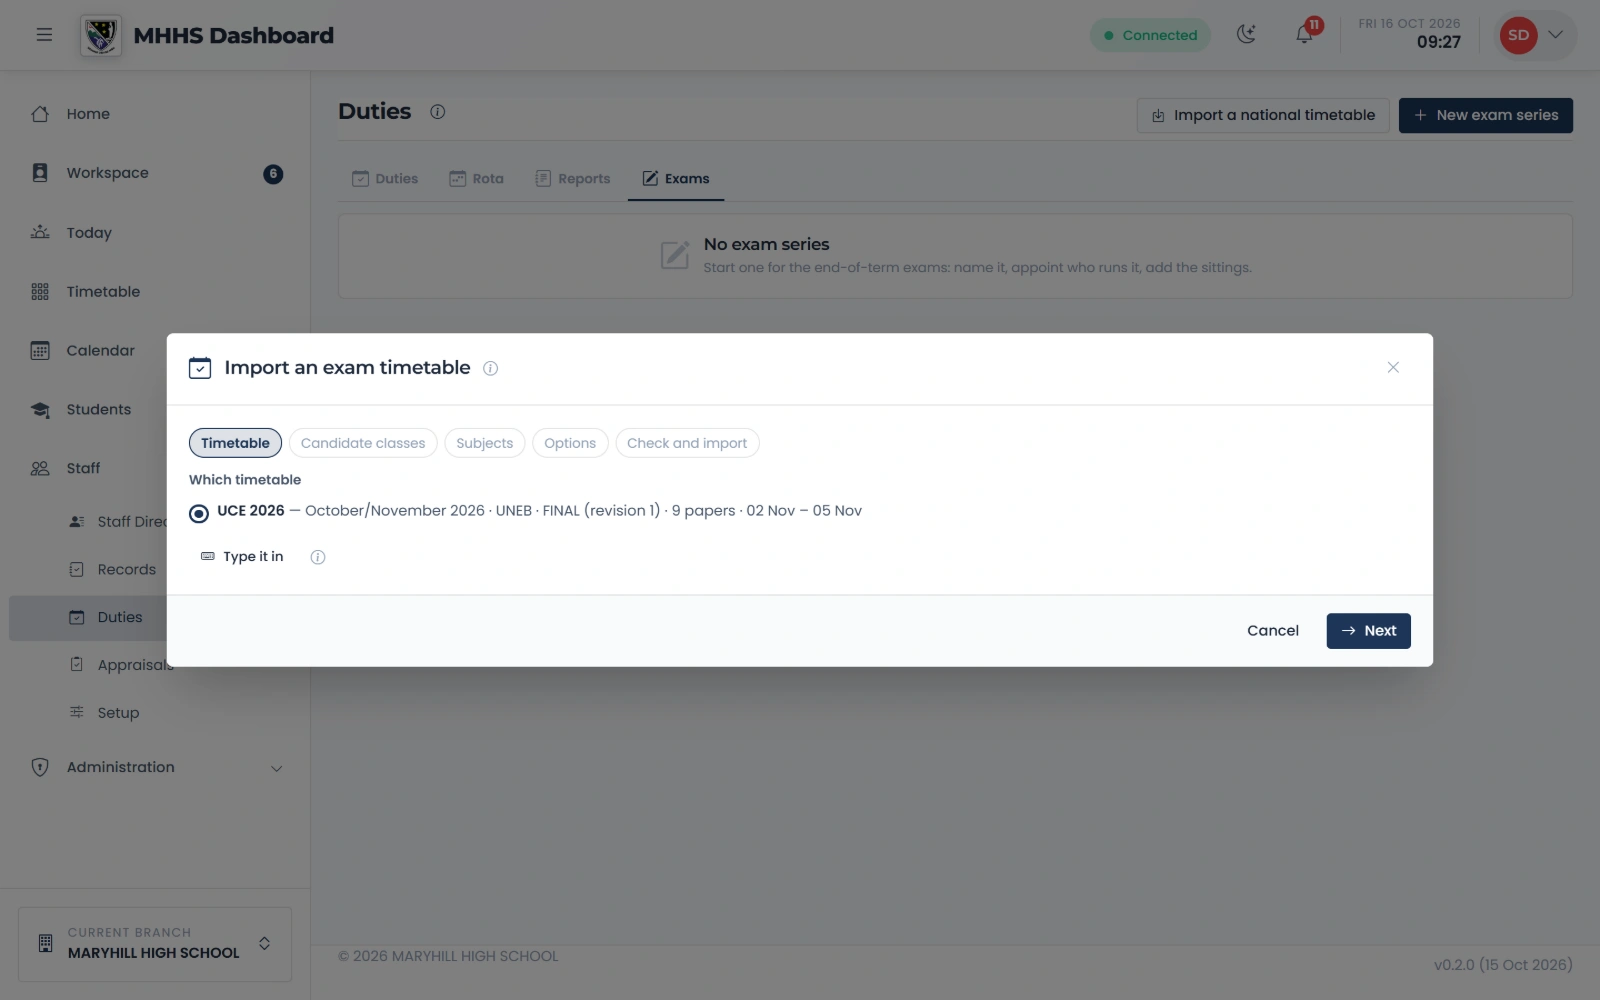Select the UCE 2026 timetable radio button
This screenshot has height=1000, width=1600.
pyautogui.click(x=199, y=513)
